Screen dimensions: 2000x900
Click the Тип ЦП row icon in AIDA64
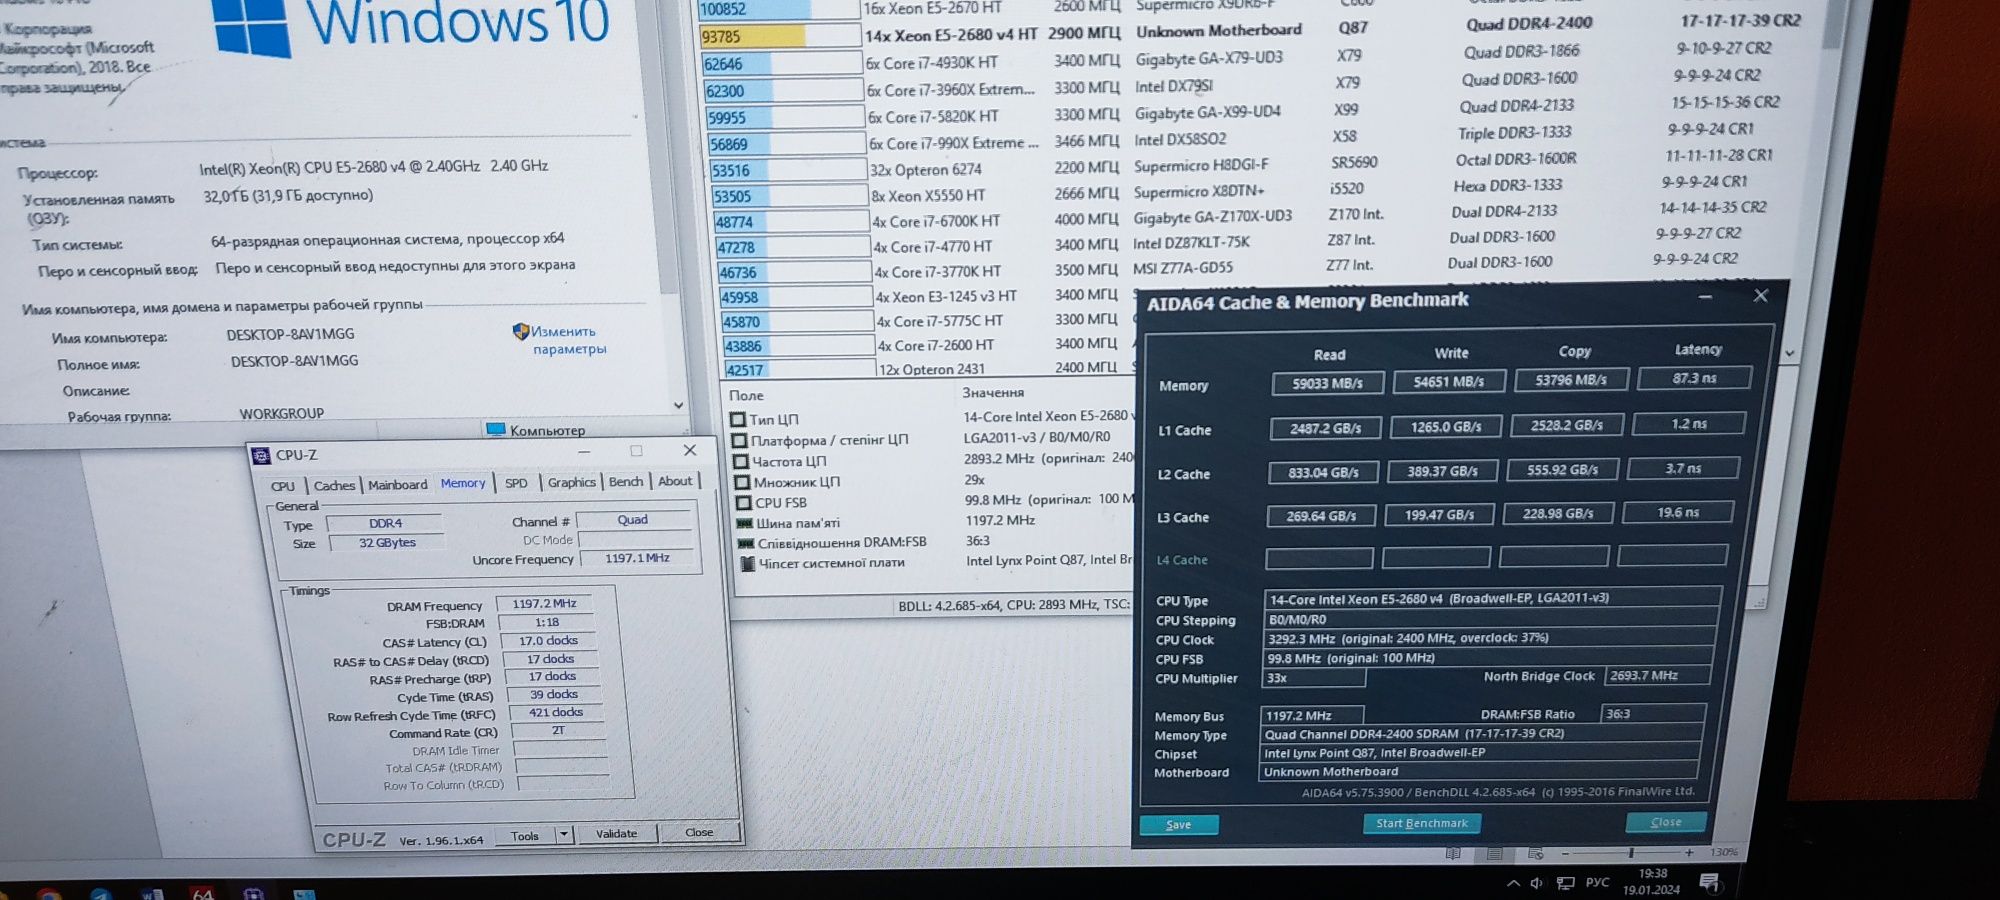coord(738,419)
